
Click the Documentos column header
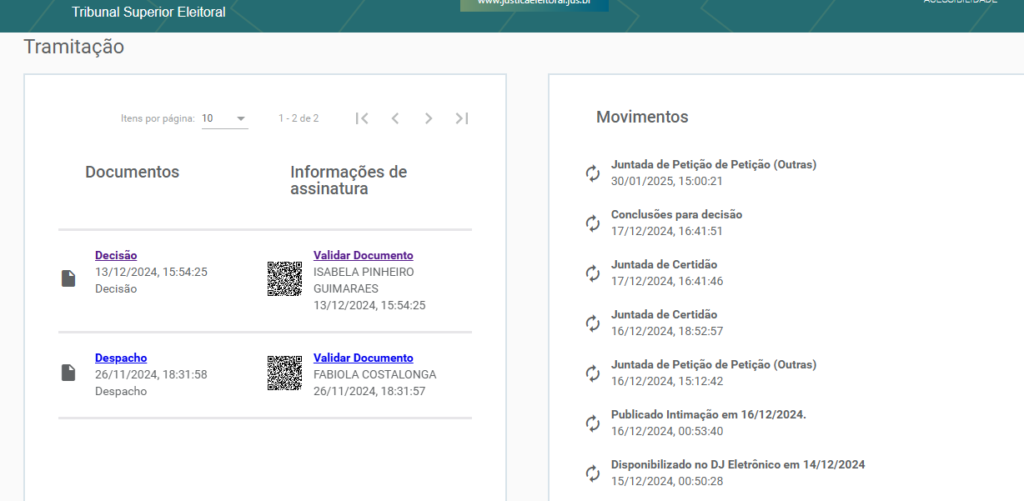[x=132, y=172]
